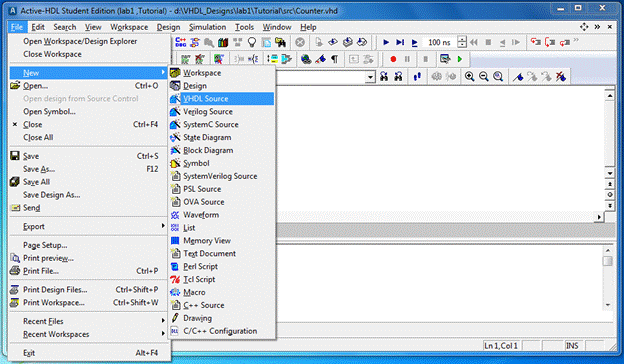Click the editor vertical scrollbar up arrow
The image size is (624, 364).
point(610,95)
